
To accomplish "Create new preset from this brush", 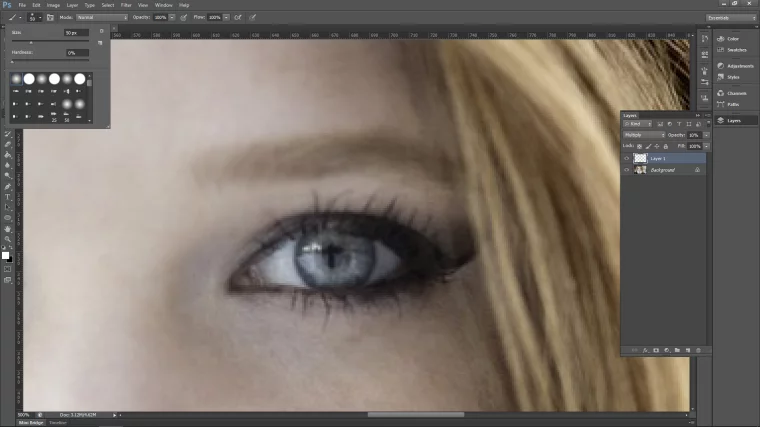I will coord(100,43).
